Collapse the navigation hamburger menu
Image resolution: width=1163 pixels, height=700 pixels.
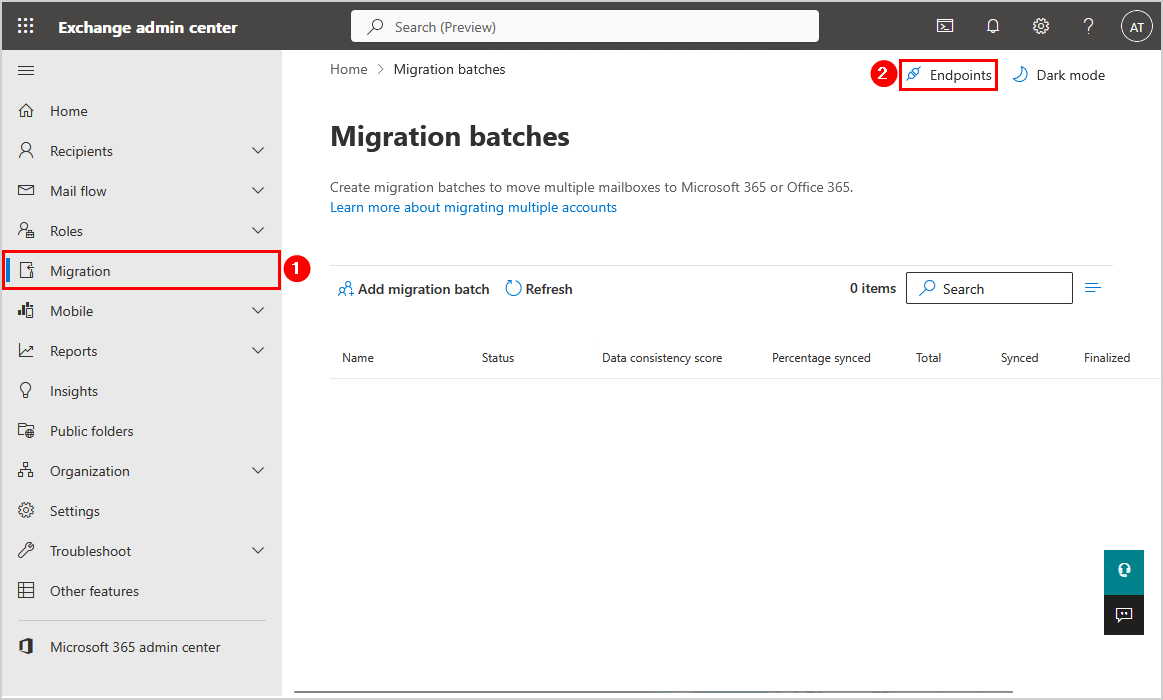[x=27, y=70]
